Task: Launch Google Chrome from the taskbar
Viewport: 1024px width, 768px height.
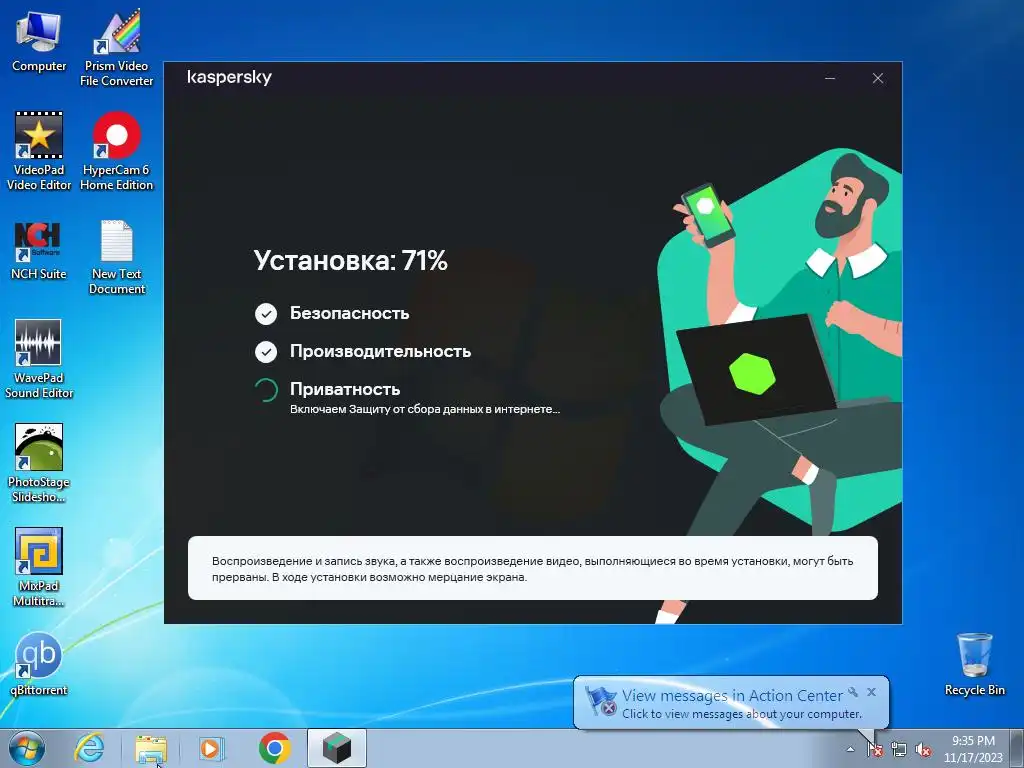Action: (274, 748)
